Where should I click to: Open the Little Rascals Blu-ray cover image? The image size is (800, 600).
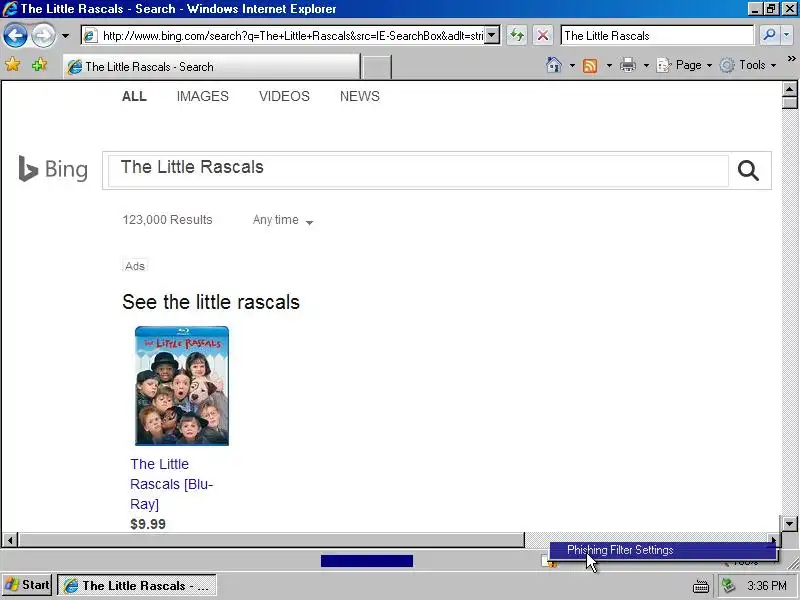pos(182,386)
